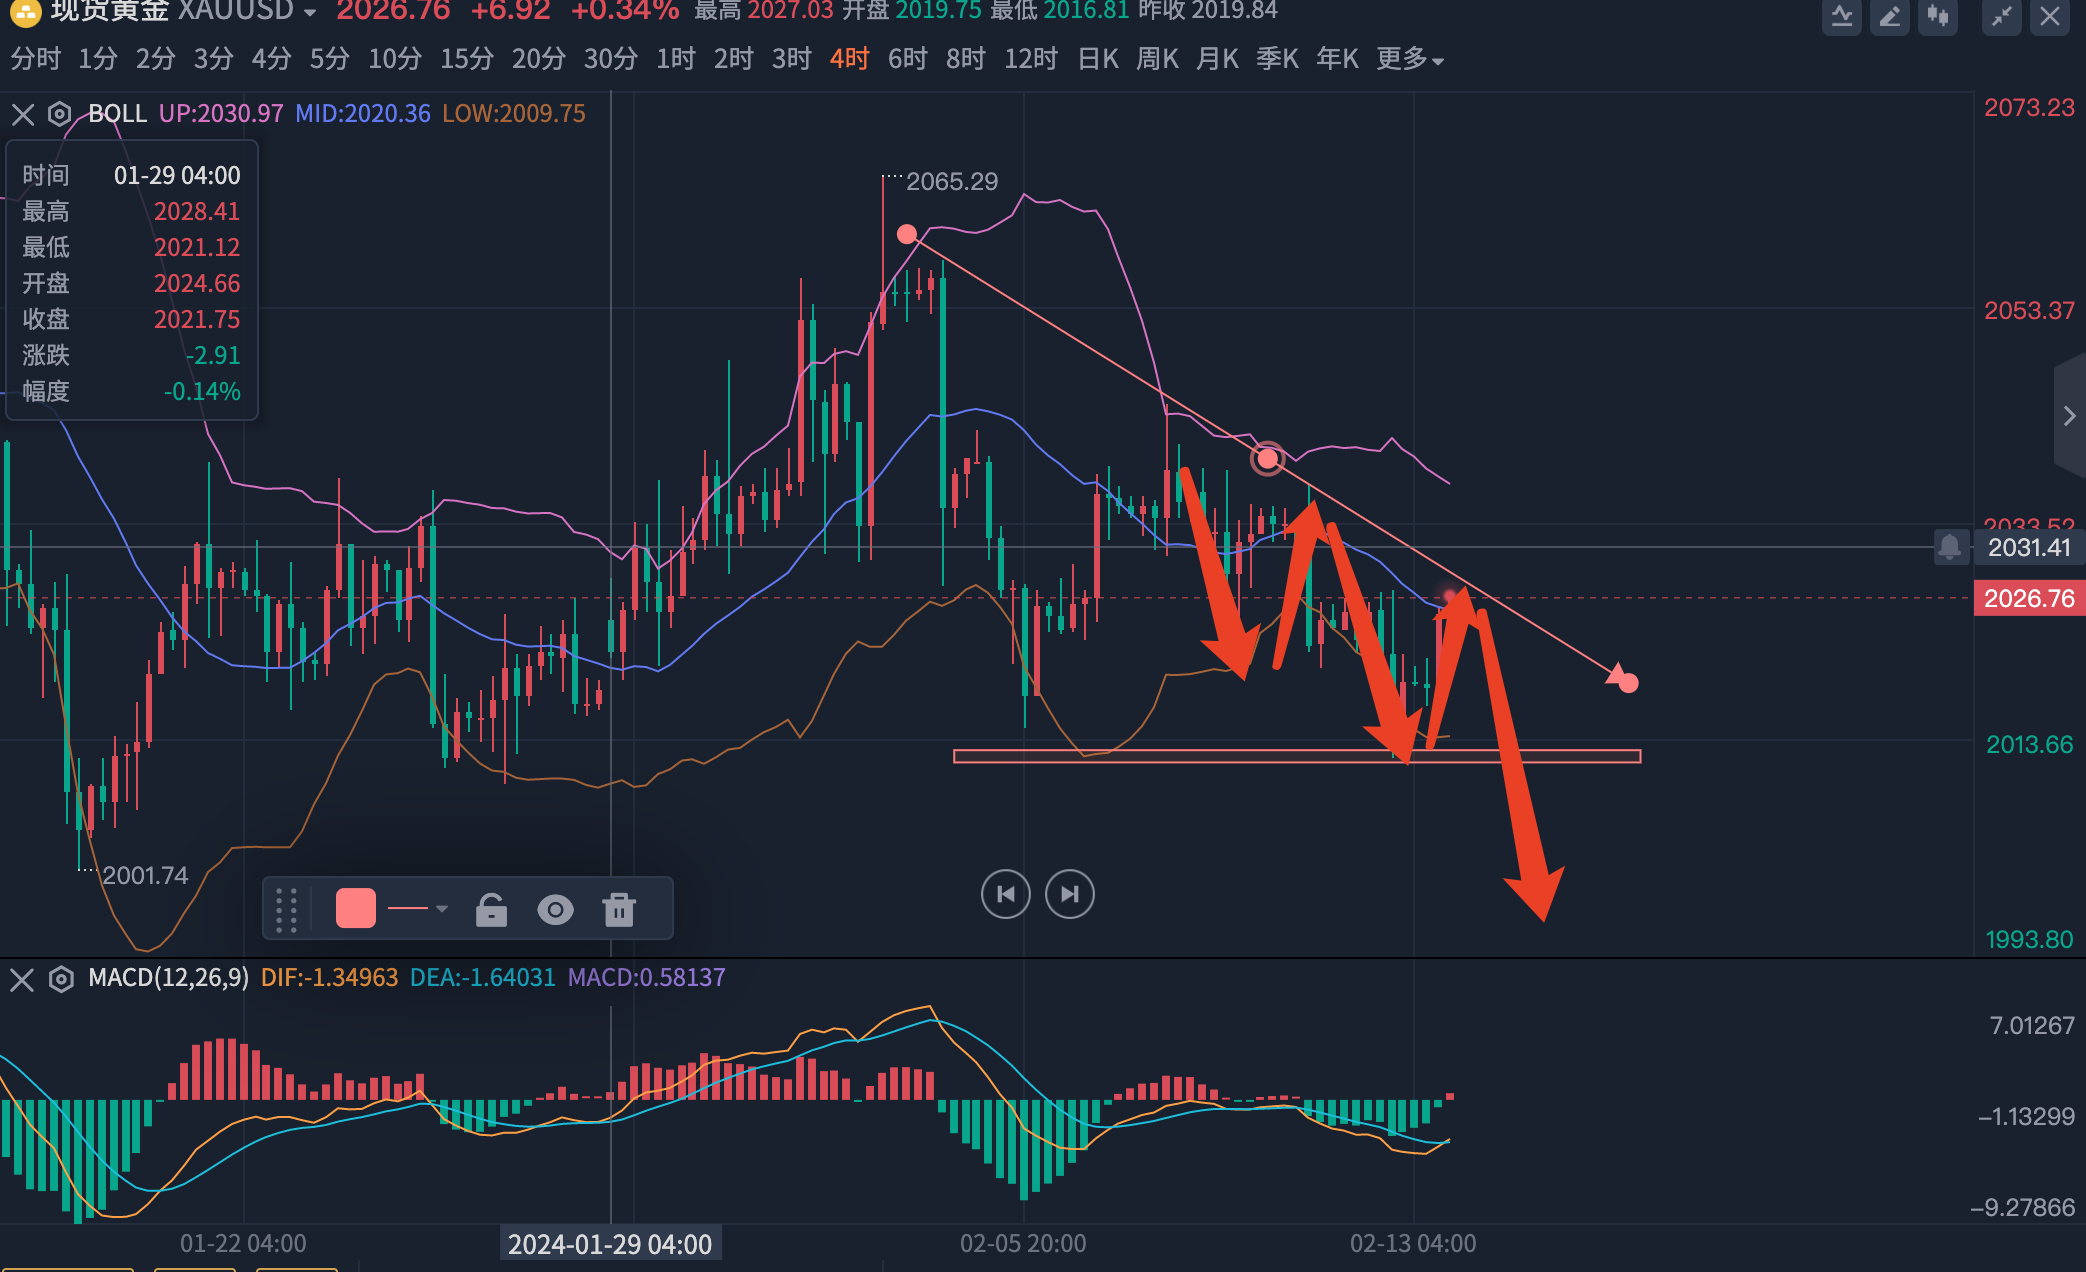
Task: Select the 1时 timeframe tab
Action: tap(675, 60)
